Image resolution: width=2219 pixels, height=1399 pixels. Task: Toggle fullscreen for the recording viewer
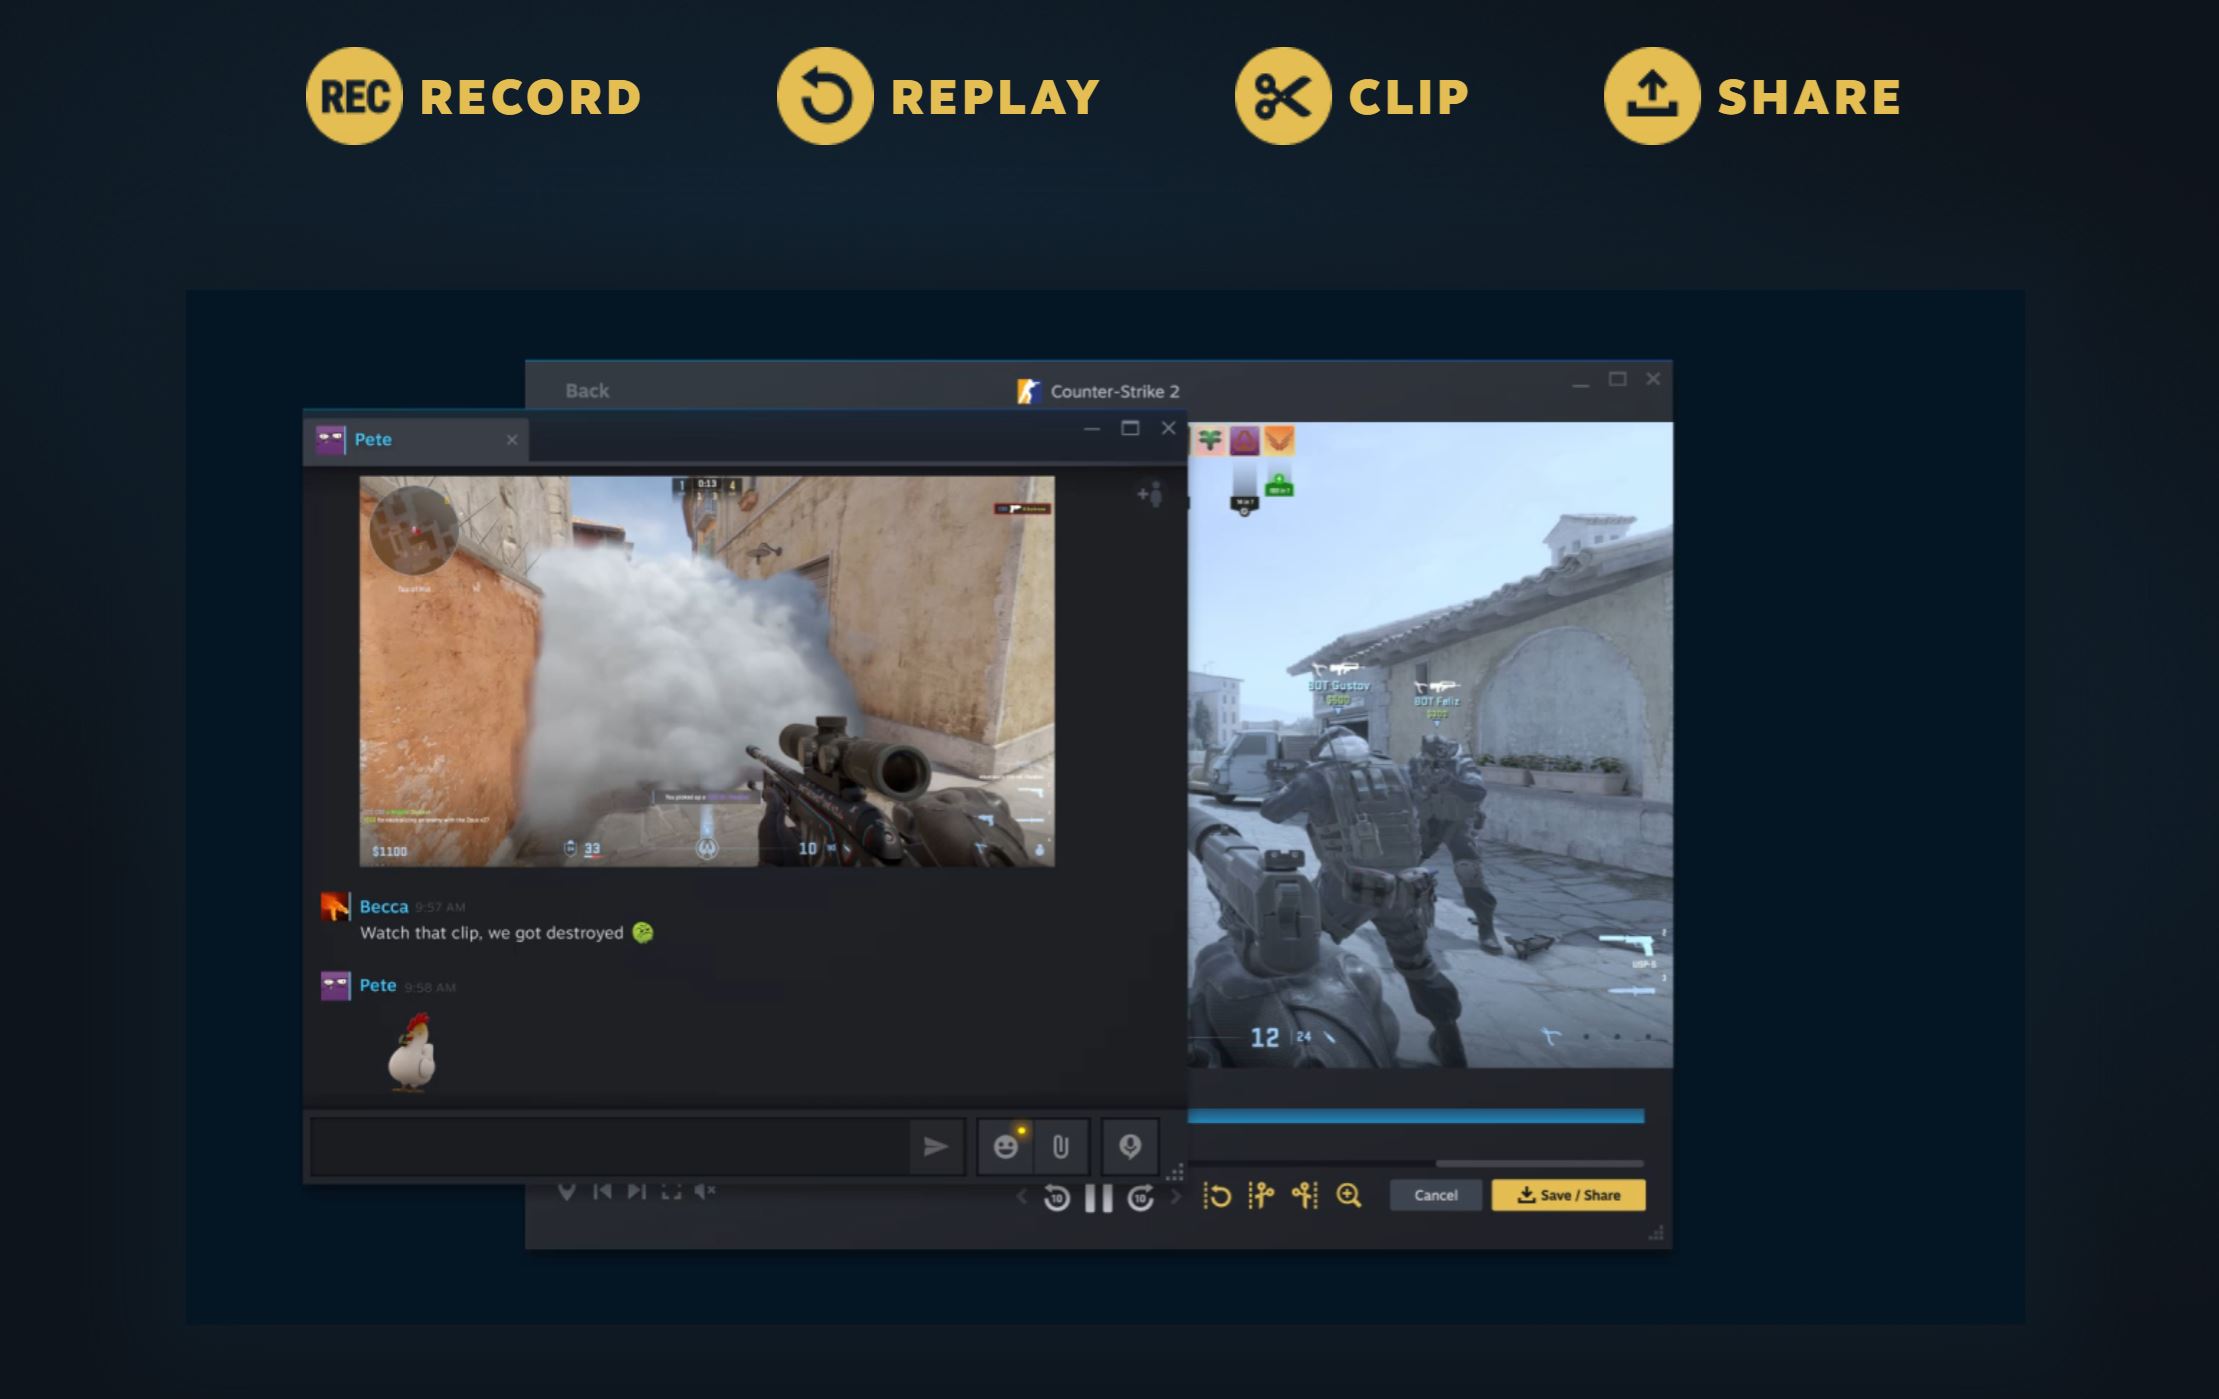(x=671, y=1191)
